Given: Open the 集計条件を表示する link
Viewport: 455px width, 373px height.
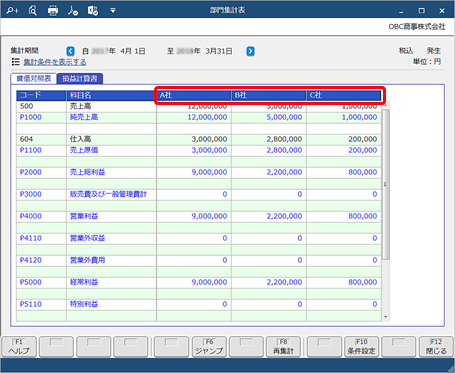Looking at the screenshot, I should (55, 62).
